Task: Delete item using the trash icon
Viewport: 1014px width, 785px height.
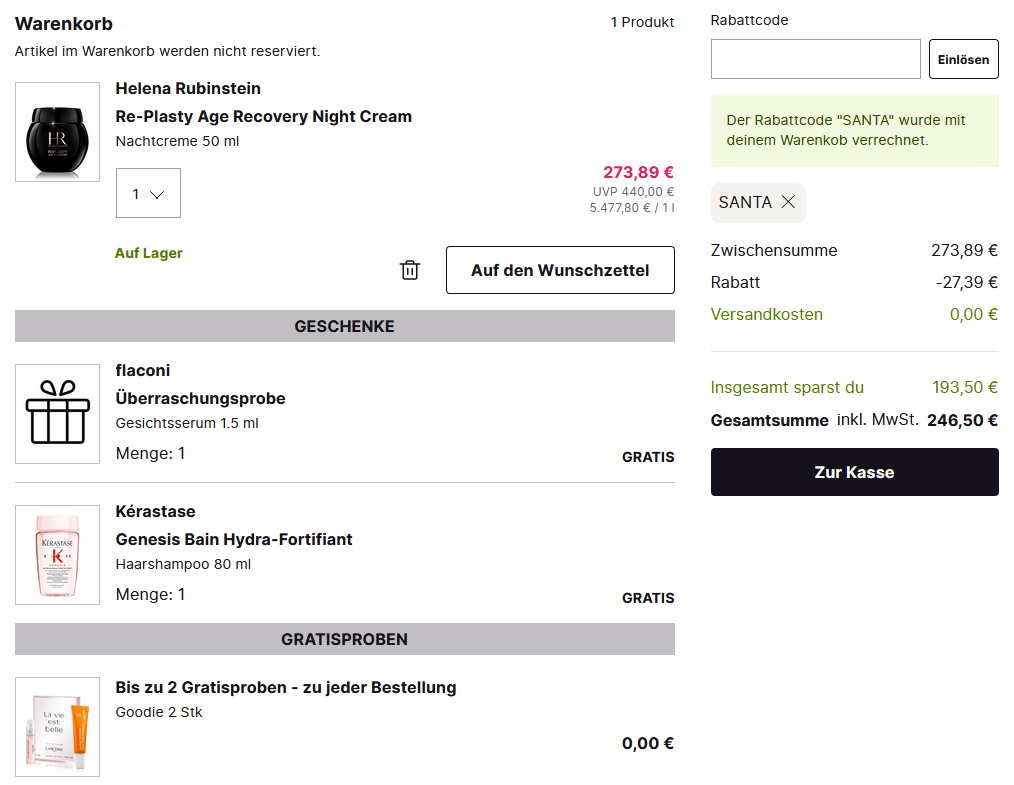Action: point(410,270)
